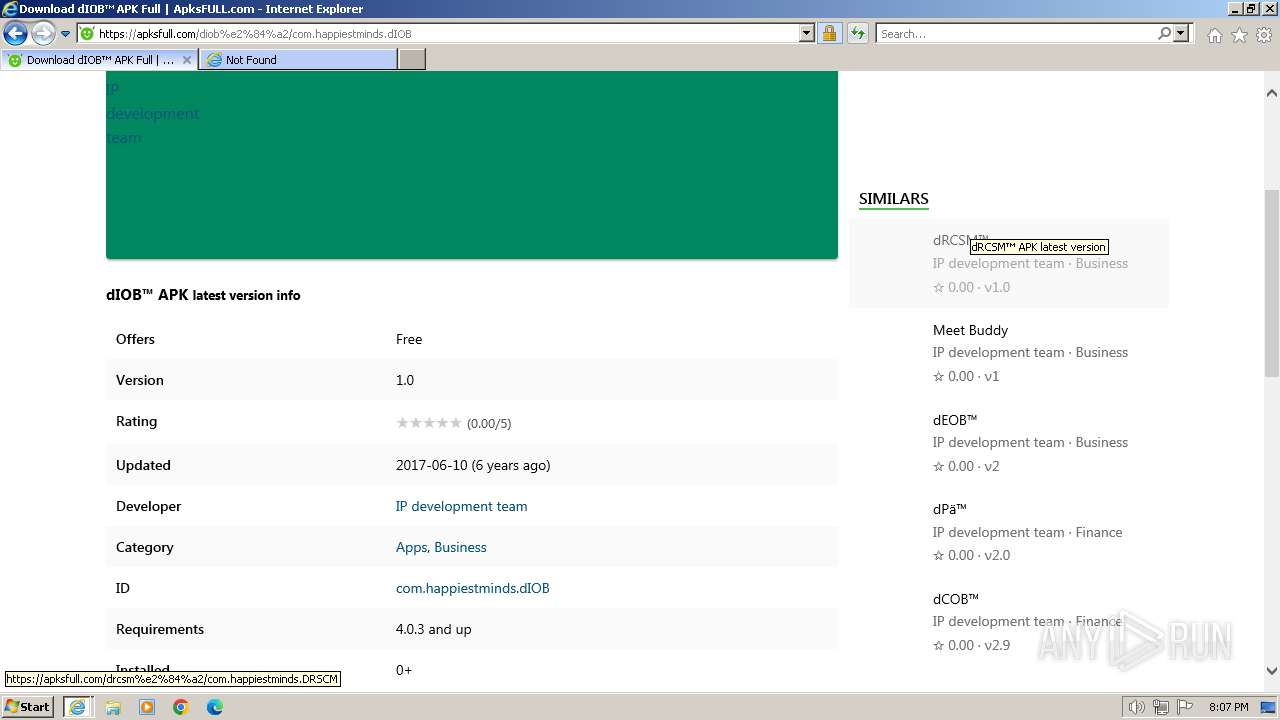Click the '4.0.3 and up' requirements value

click(434, 629)
